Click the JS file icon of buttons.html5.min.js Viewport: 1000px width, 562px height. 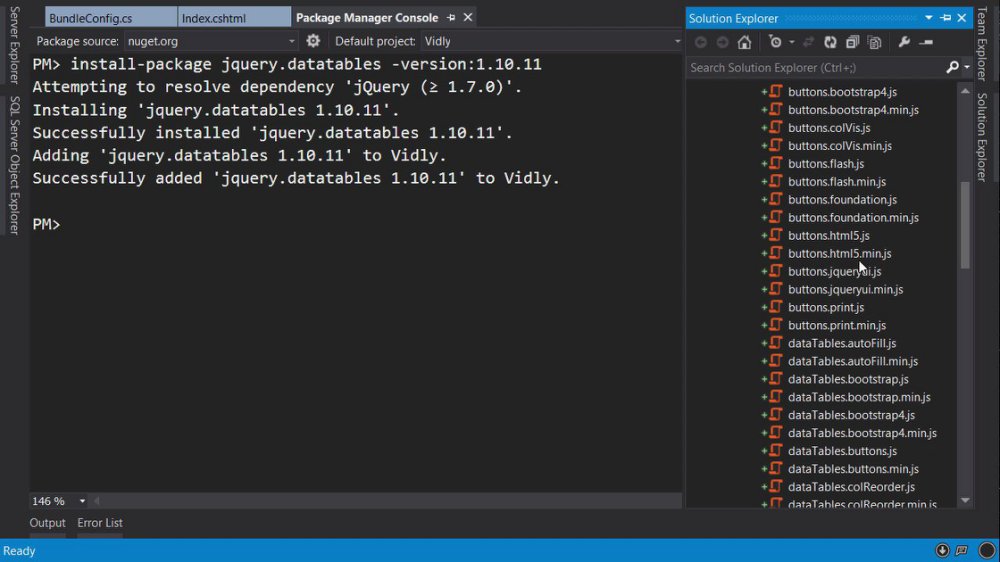[x=776, y=253]
